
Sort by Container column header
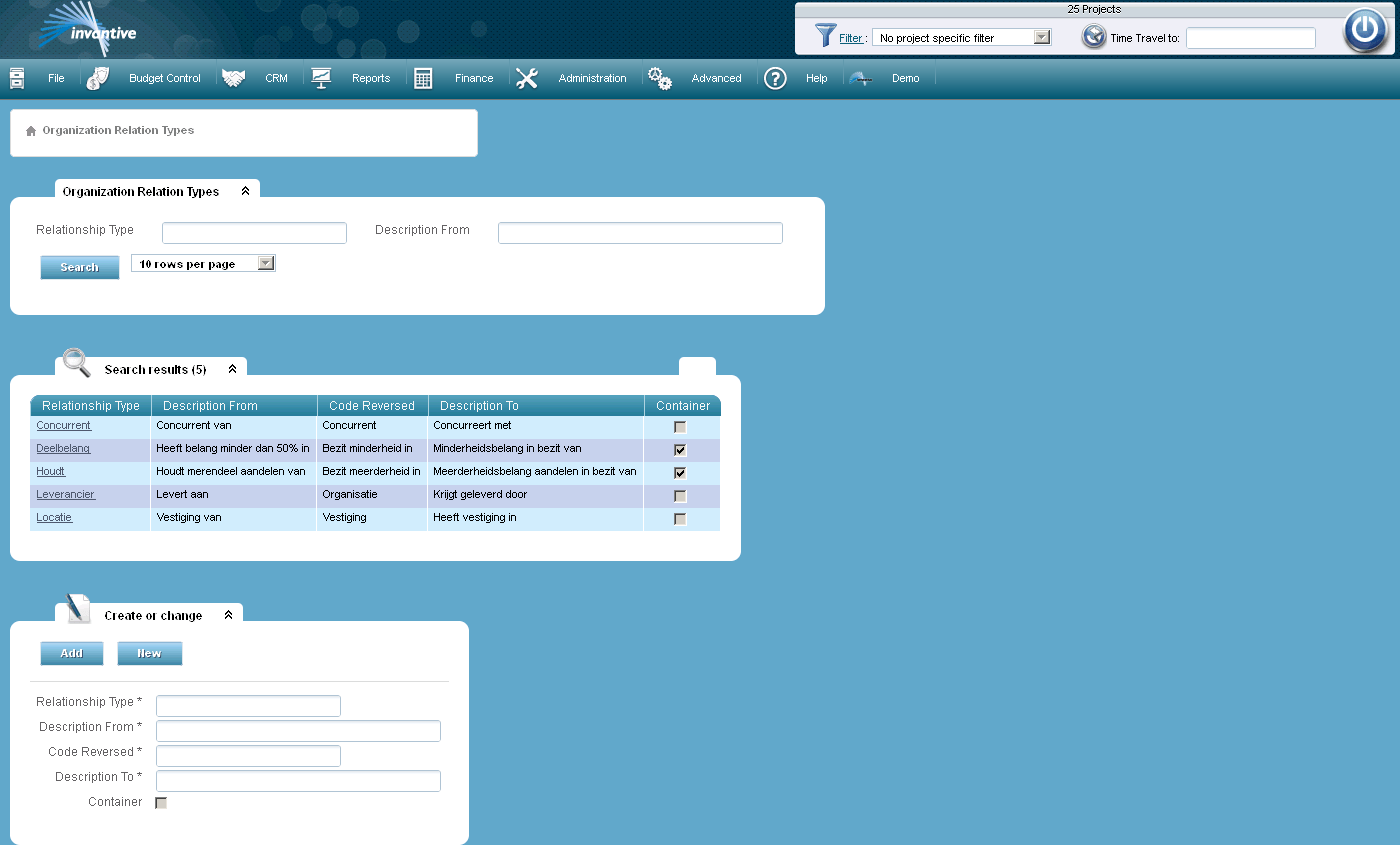(x=683, y=406)
